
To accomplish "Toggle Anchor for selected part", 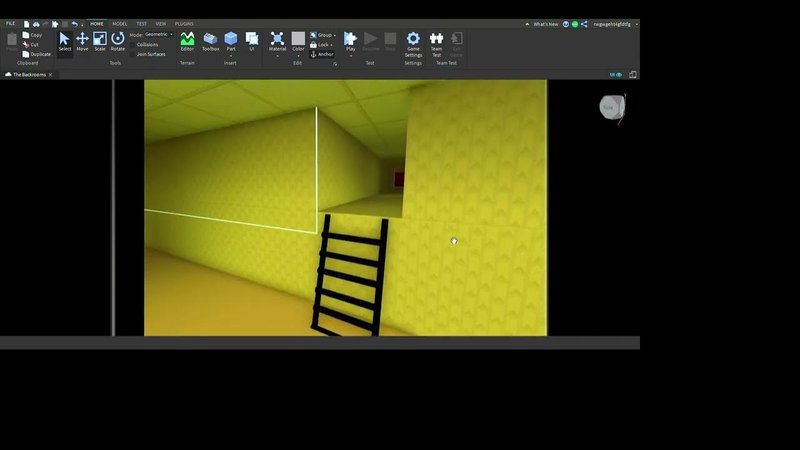I will (x=322, y=54).
